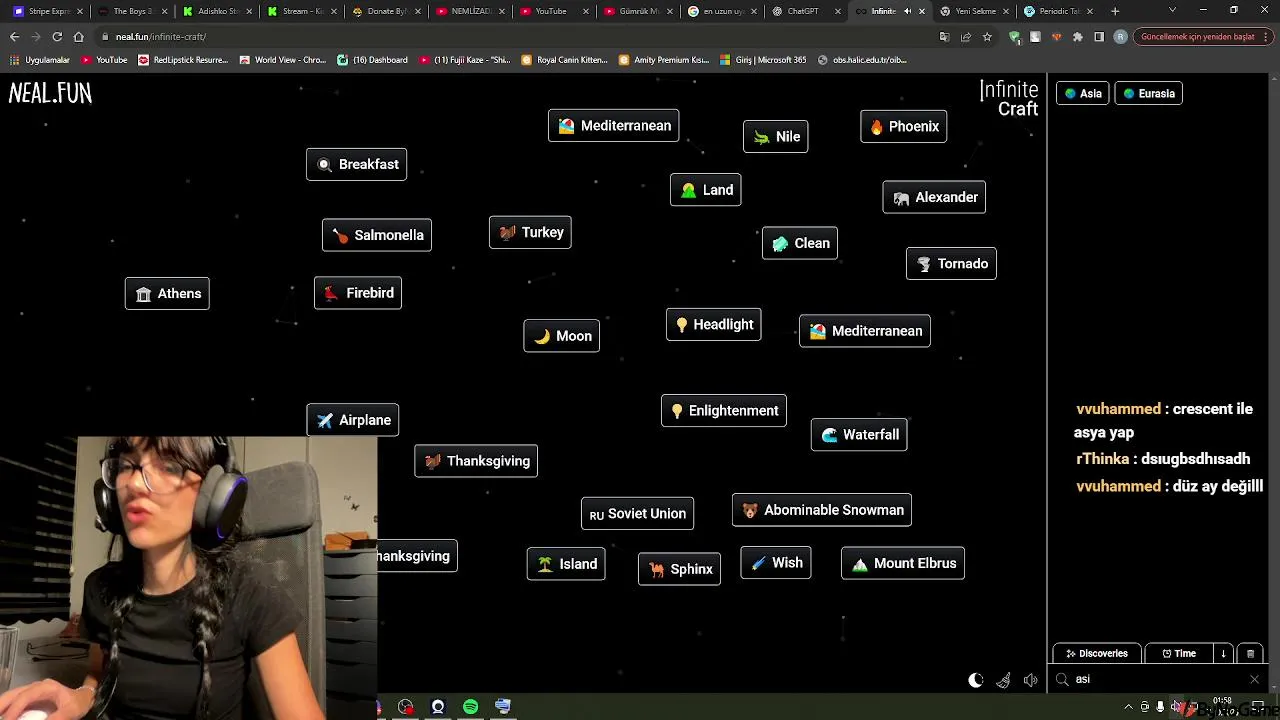
Task: Toggle dark mode crescent icon
Action: click(976, 680)
